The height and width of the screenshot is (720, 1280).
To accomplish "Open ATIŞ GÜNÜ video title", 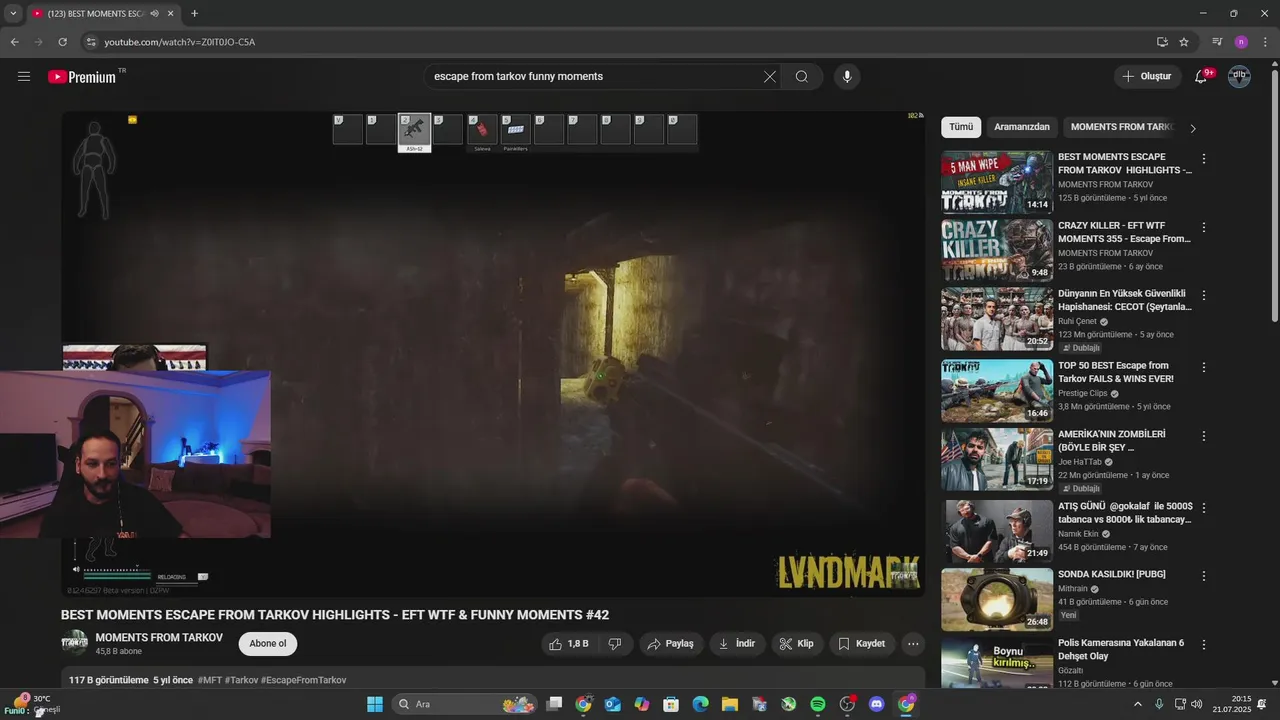I will 1125,513.
